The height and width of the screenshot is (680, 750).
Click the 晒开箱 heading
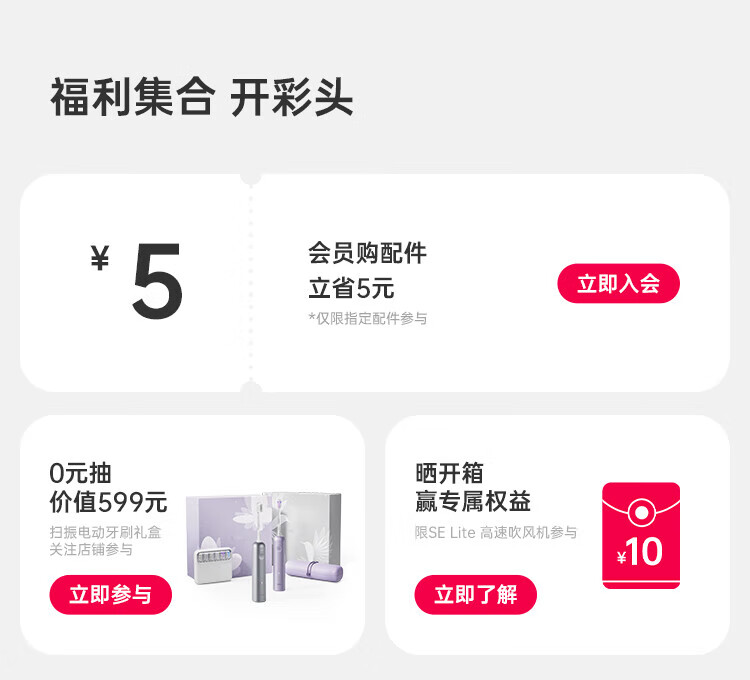click(449, 472)
